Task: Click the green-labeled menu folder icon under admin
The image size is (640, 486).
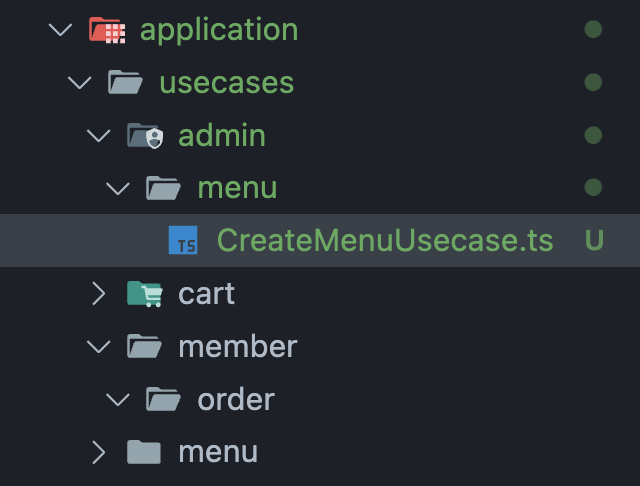Action: coord(163,188)
